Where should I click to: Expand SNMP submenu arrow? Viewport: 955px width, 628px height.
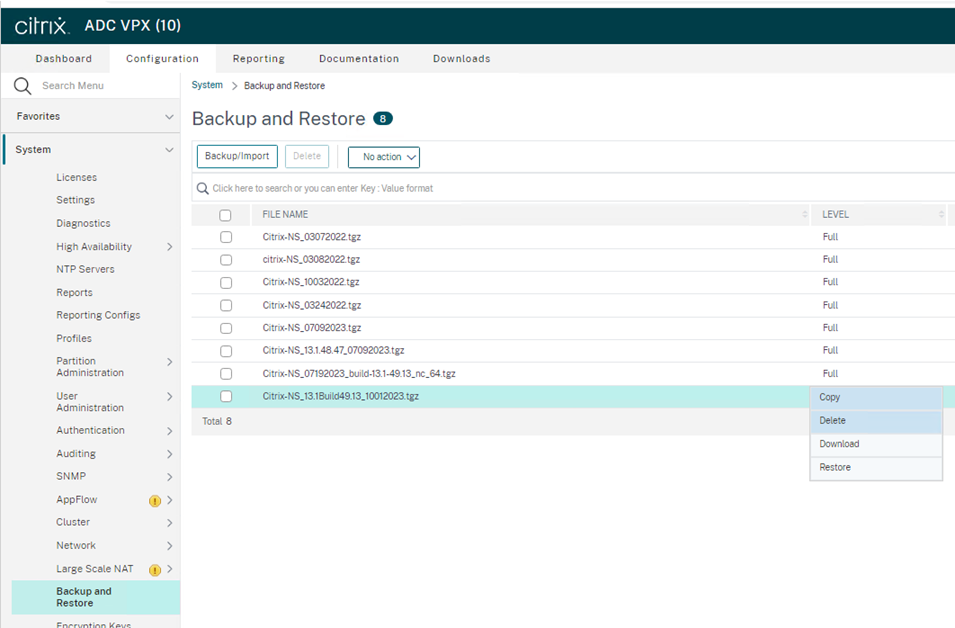tap(170, 477)
